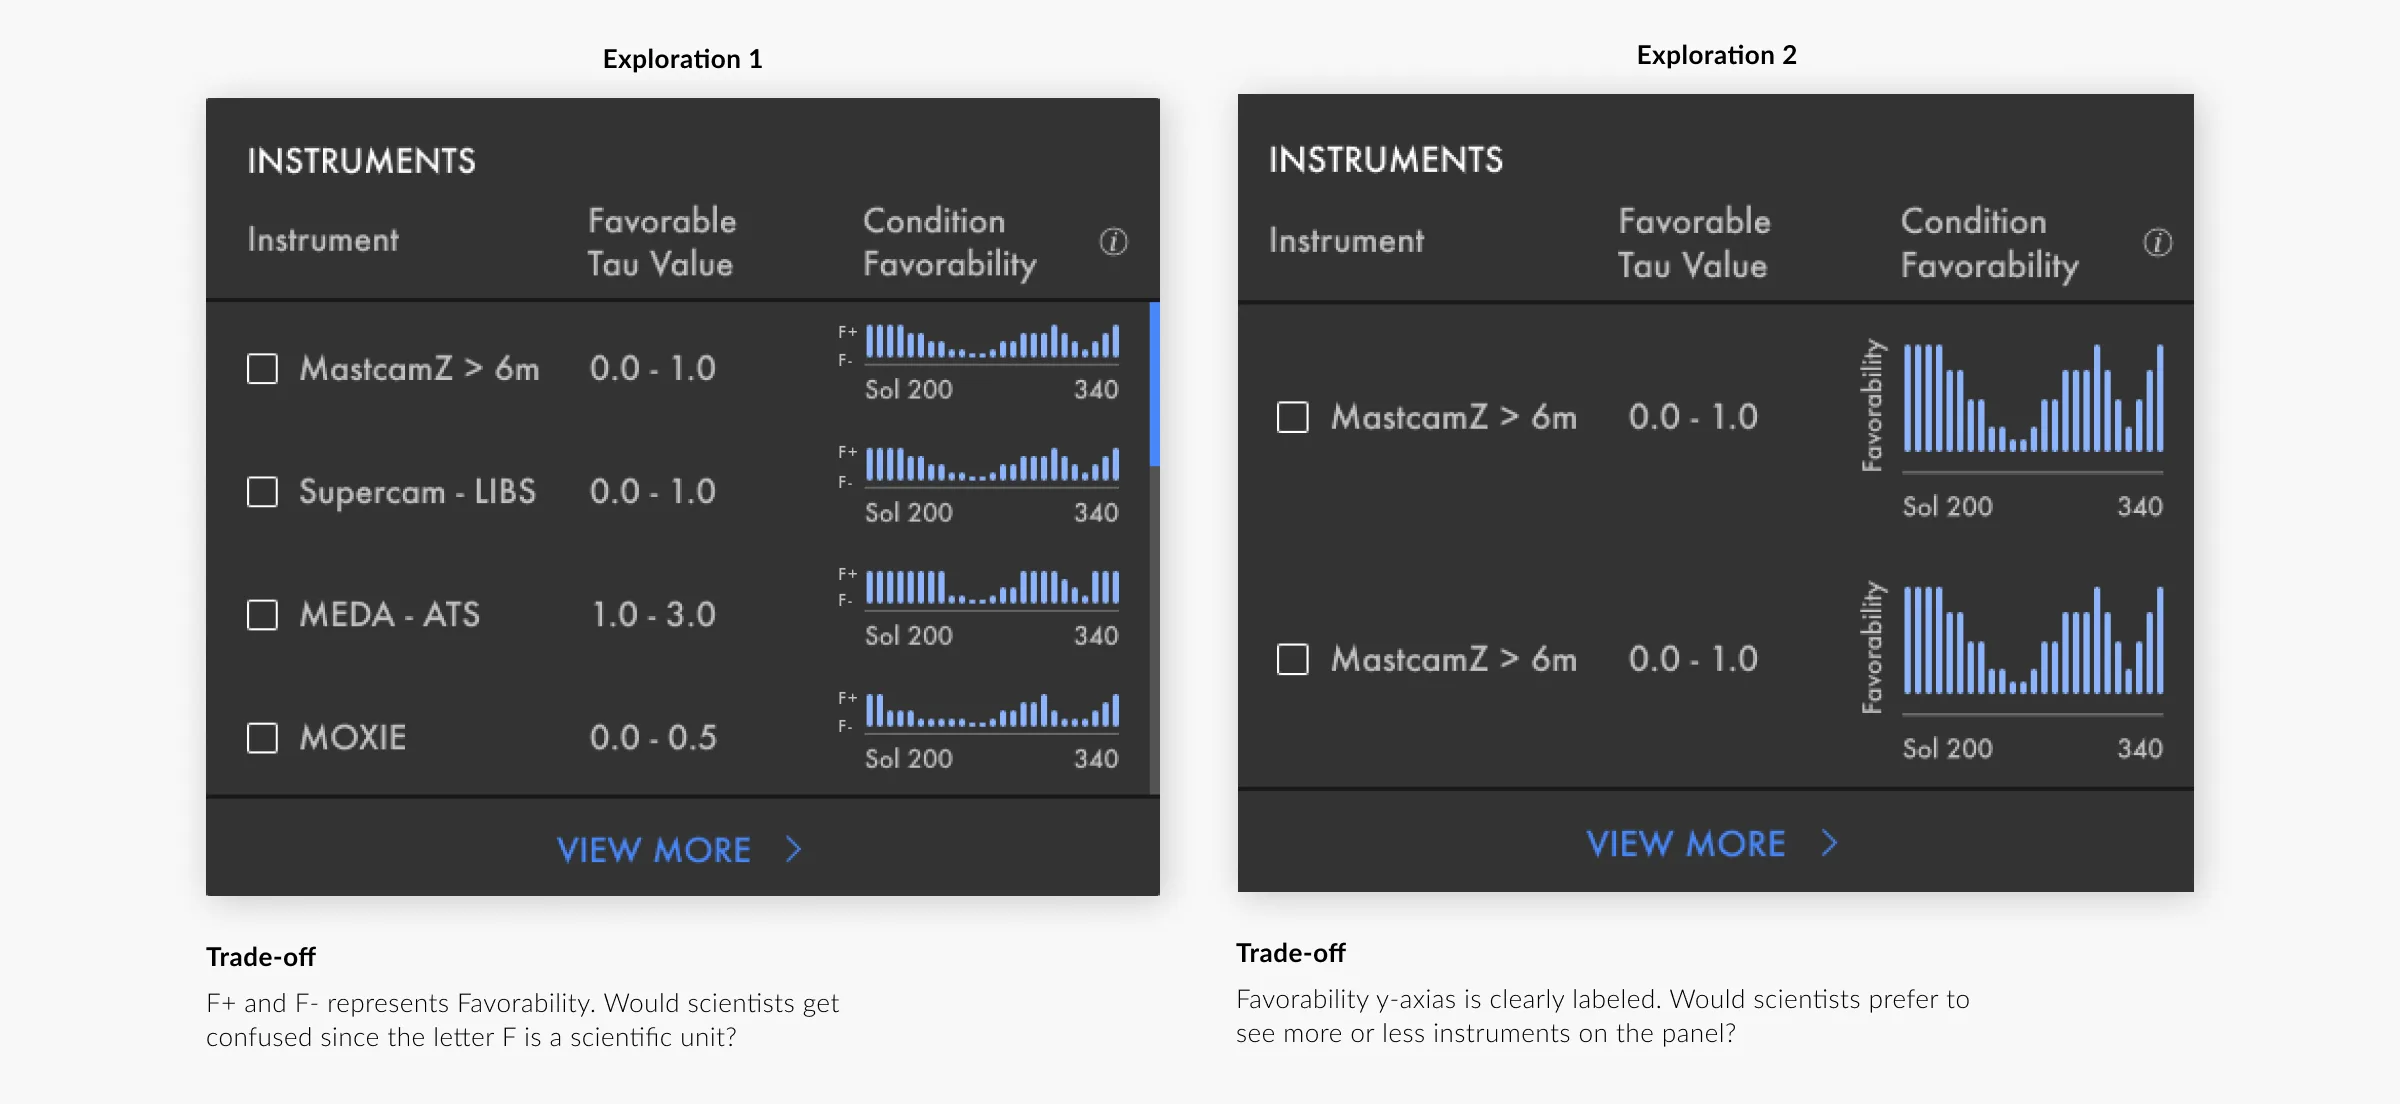Click the Supercam - LIBS favorability chart
This screenshot has height=1104, width=2400.
pos(991,466)
